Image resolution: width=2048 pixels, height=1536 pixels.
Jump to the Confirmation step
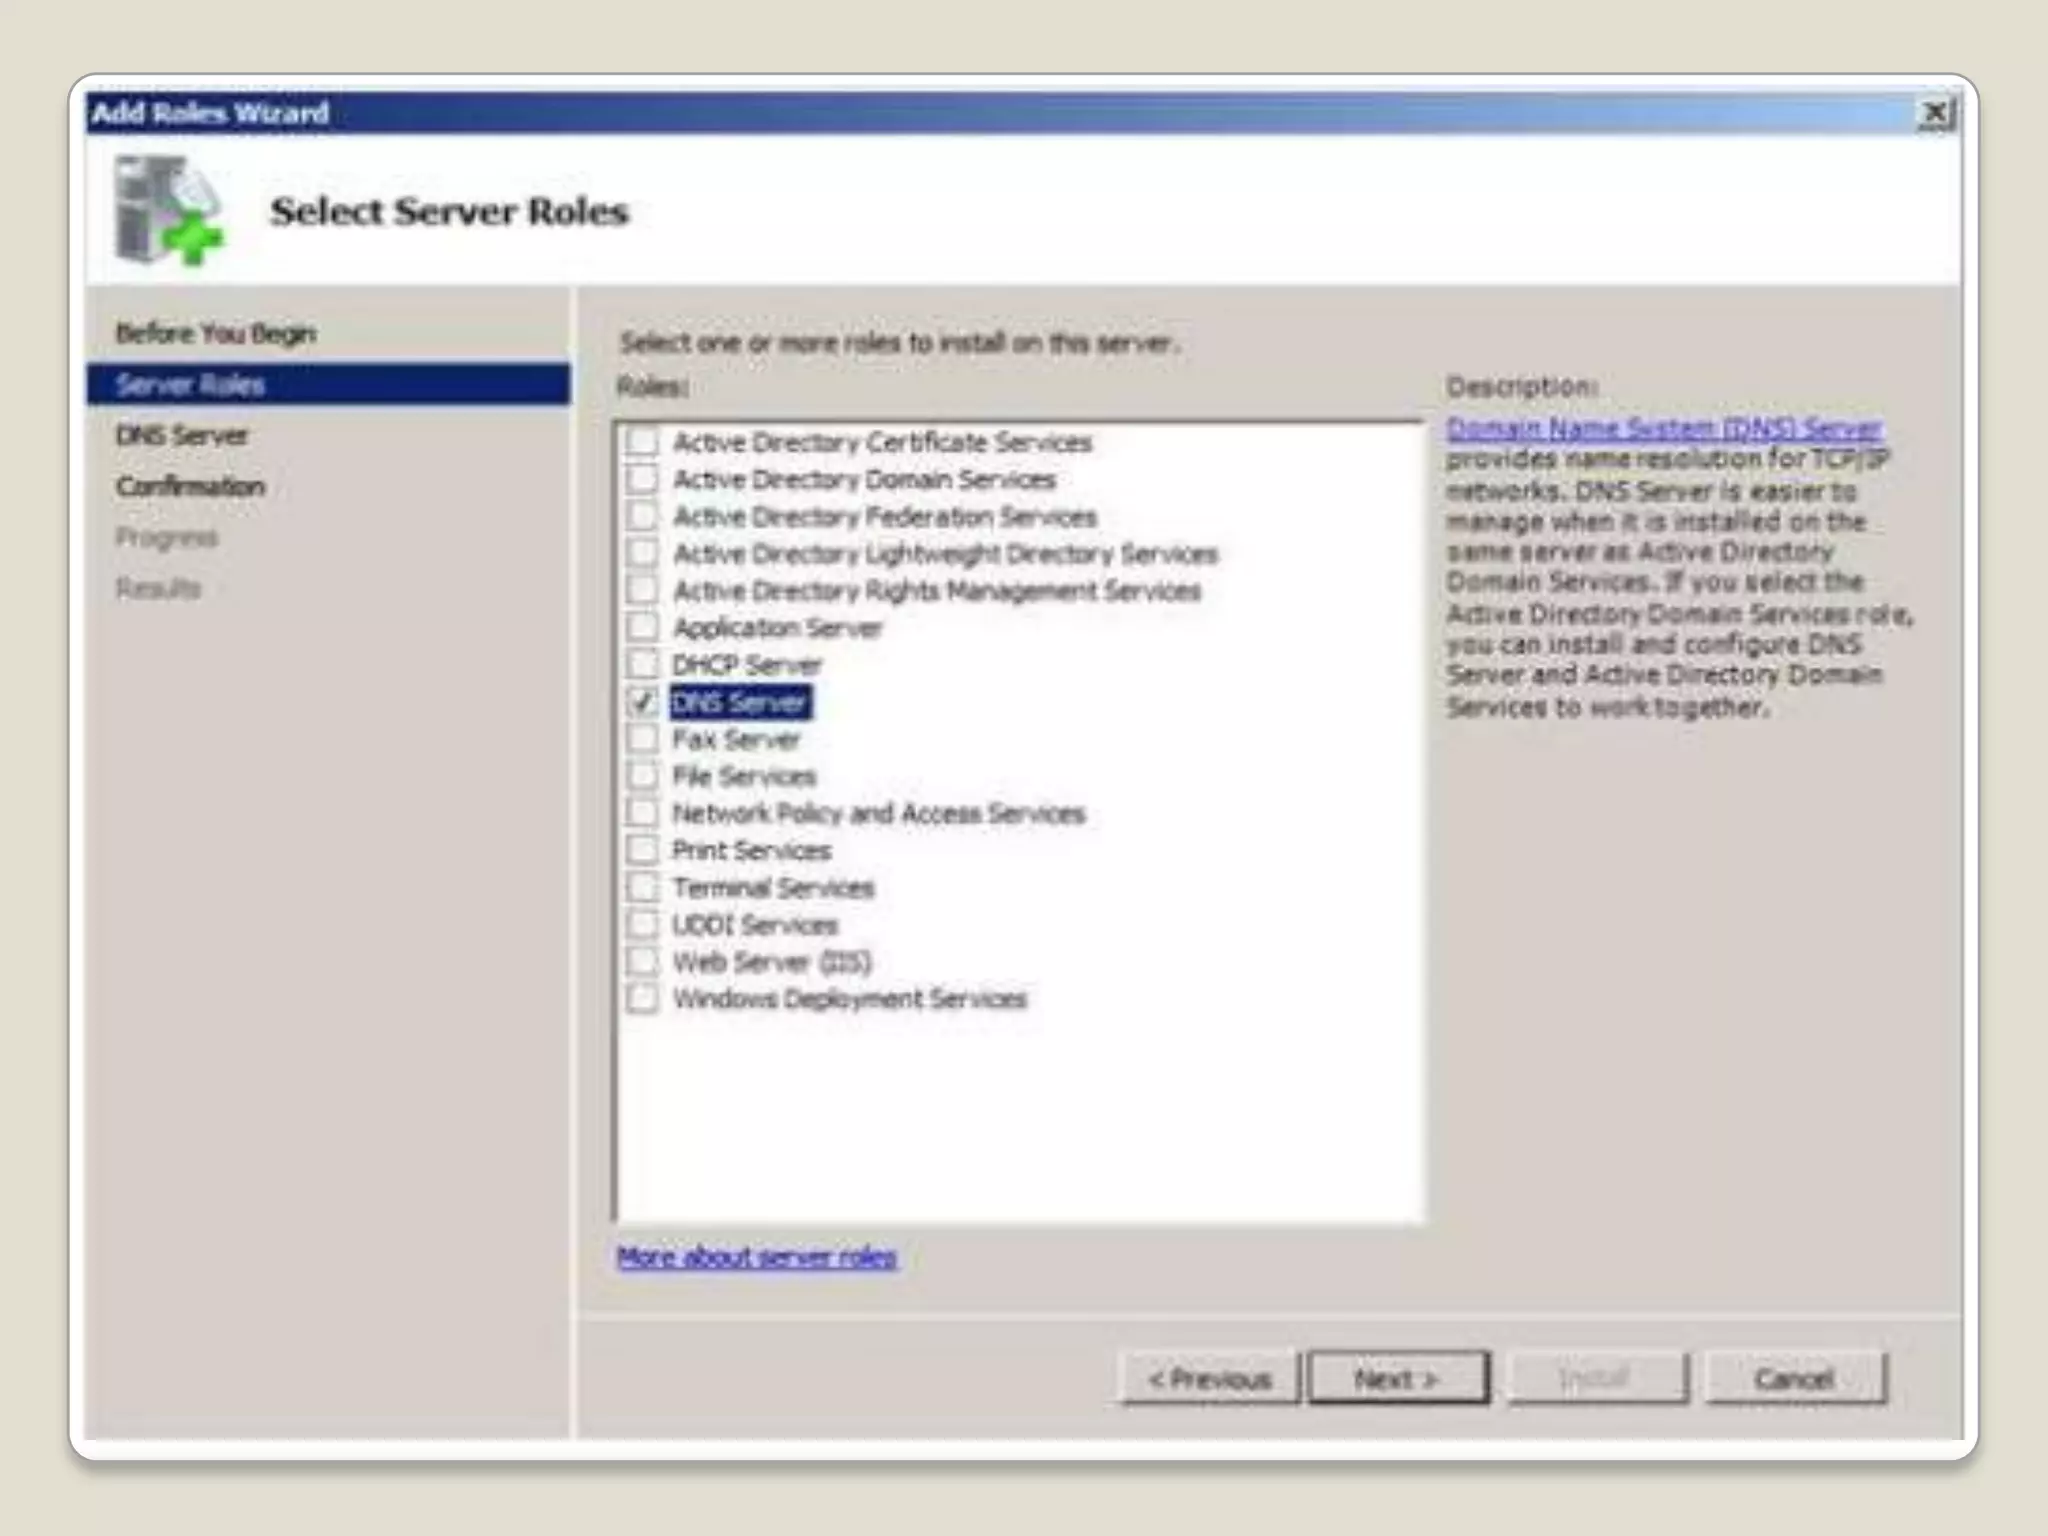[190, 487]
